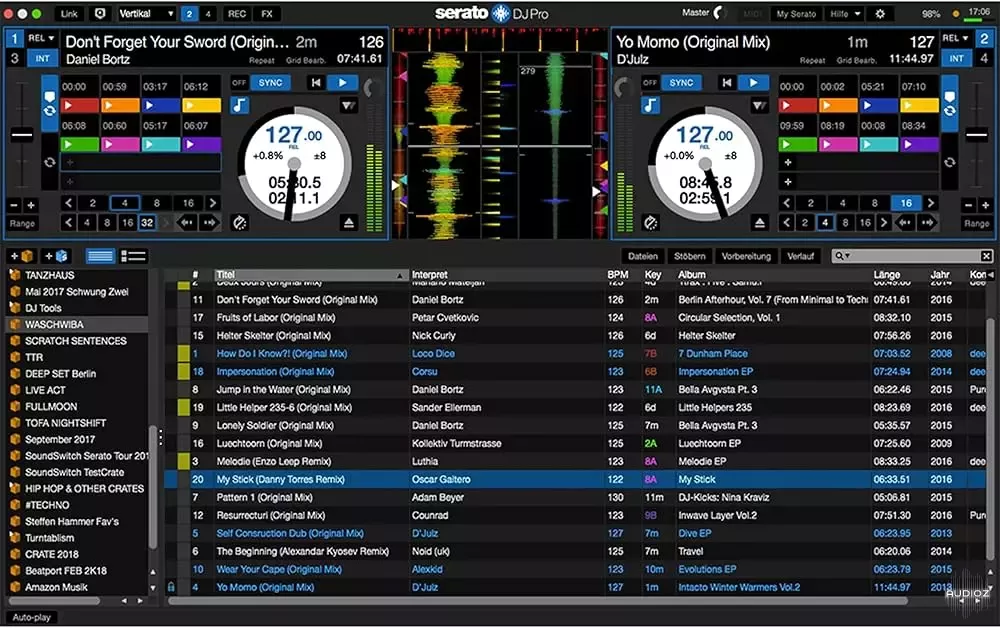Select the WASCHWIBA crate
This screenshot has width=1000, height=628.
pos(78,325)
